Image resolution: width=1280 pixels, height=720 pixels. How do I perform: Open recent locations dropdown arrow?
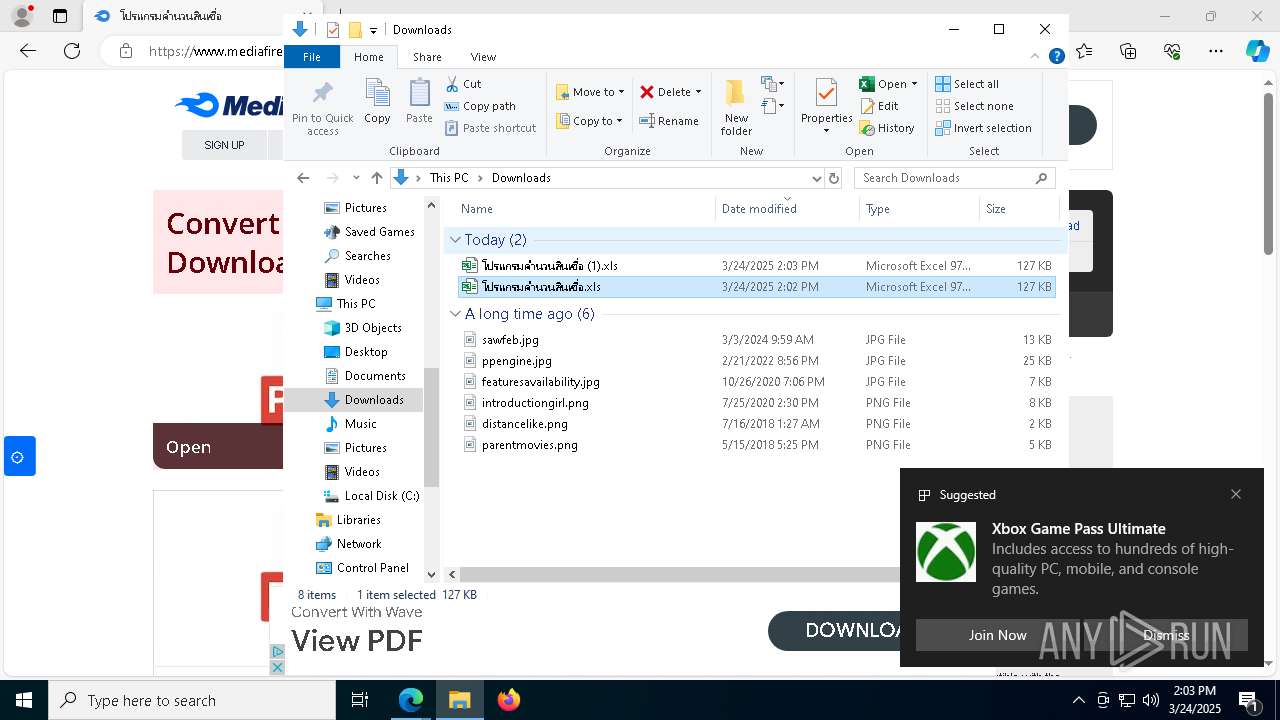pos(356,178)
